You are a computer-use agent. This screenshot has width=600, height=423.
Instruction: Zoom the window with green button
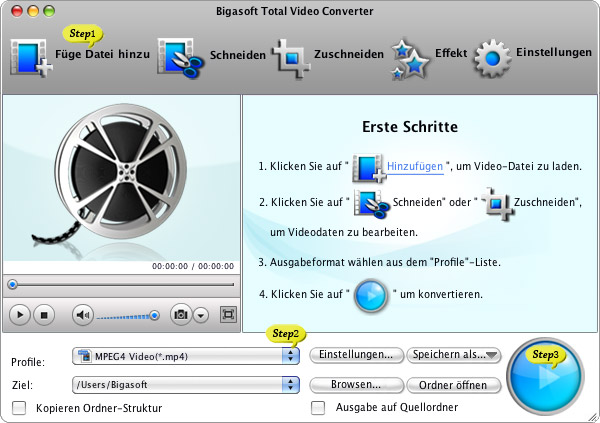[49, 11]
